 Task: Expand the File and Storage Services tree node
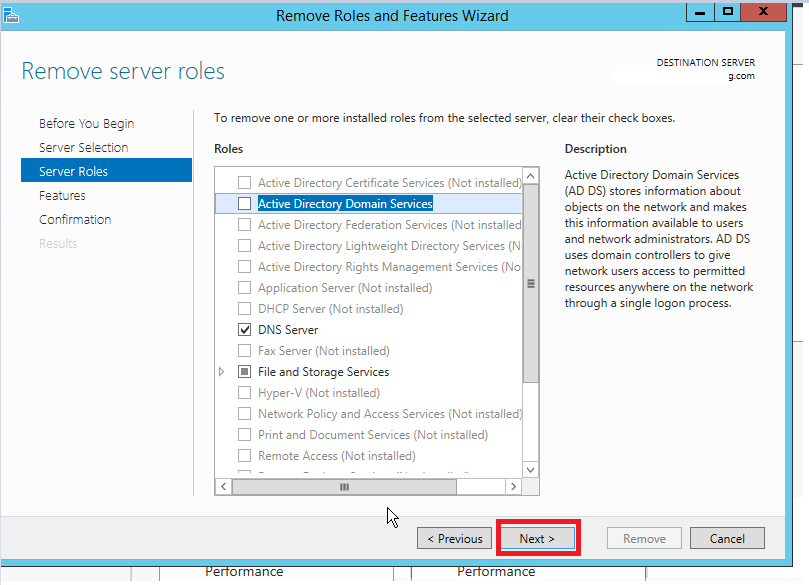221,371
